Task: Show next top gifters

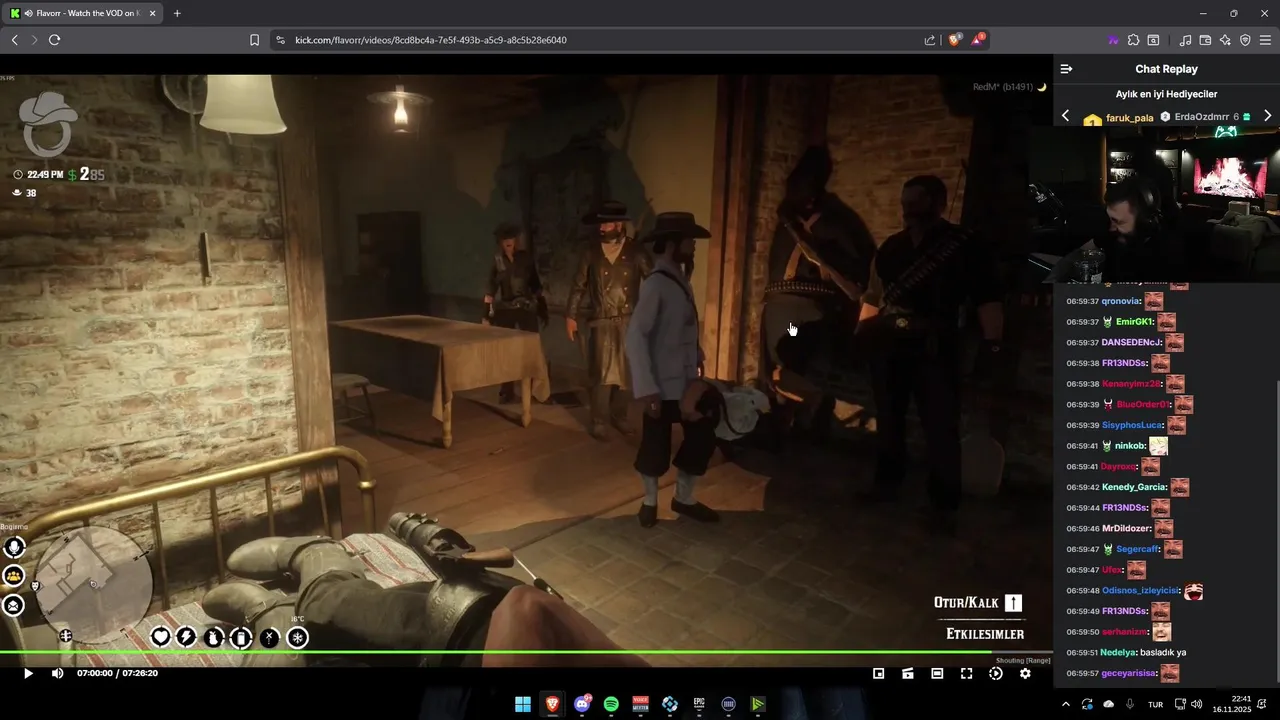Action: (1267, 116)
